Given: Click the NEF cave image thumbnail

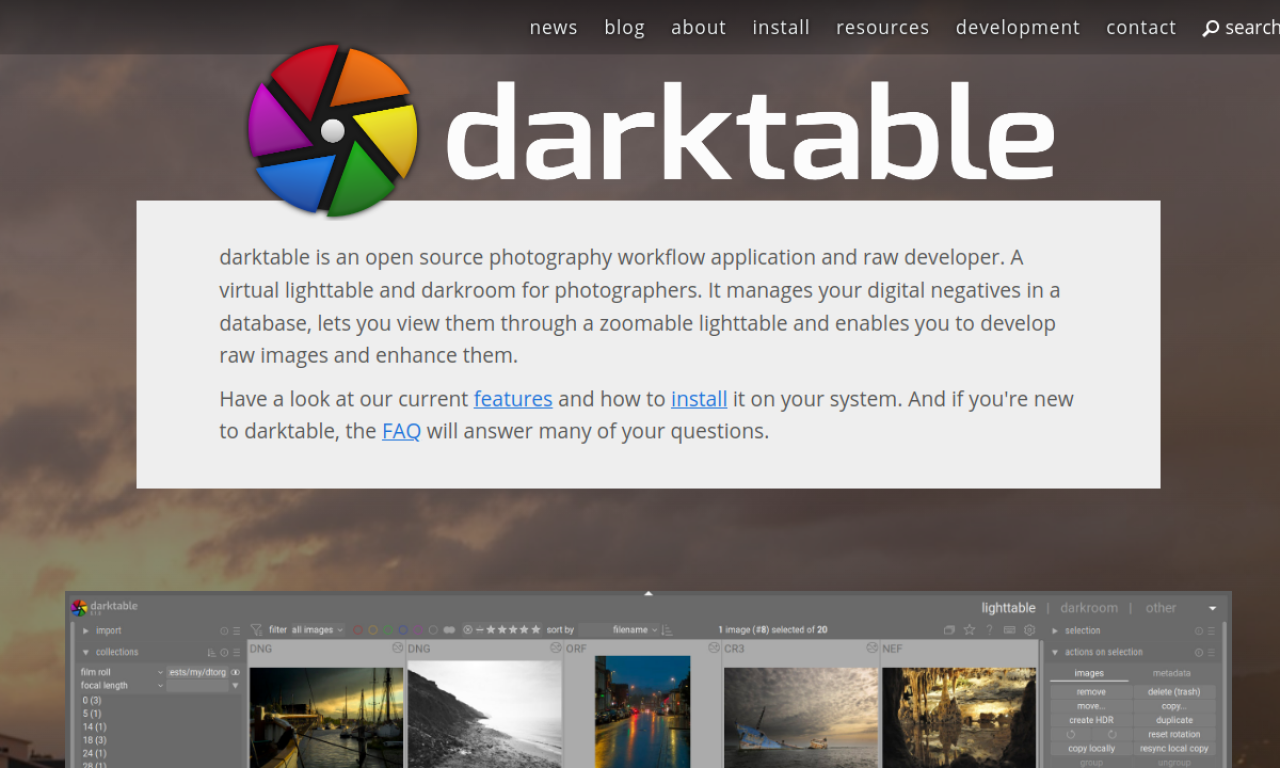Looking at the screenshot, I should click(958, 715).
